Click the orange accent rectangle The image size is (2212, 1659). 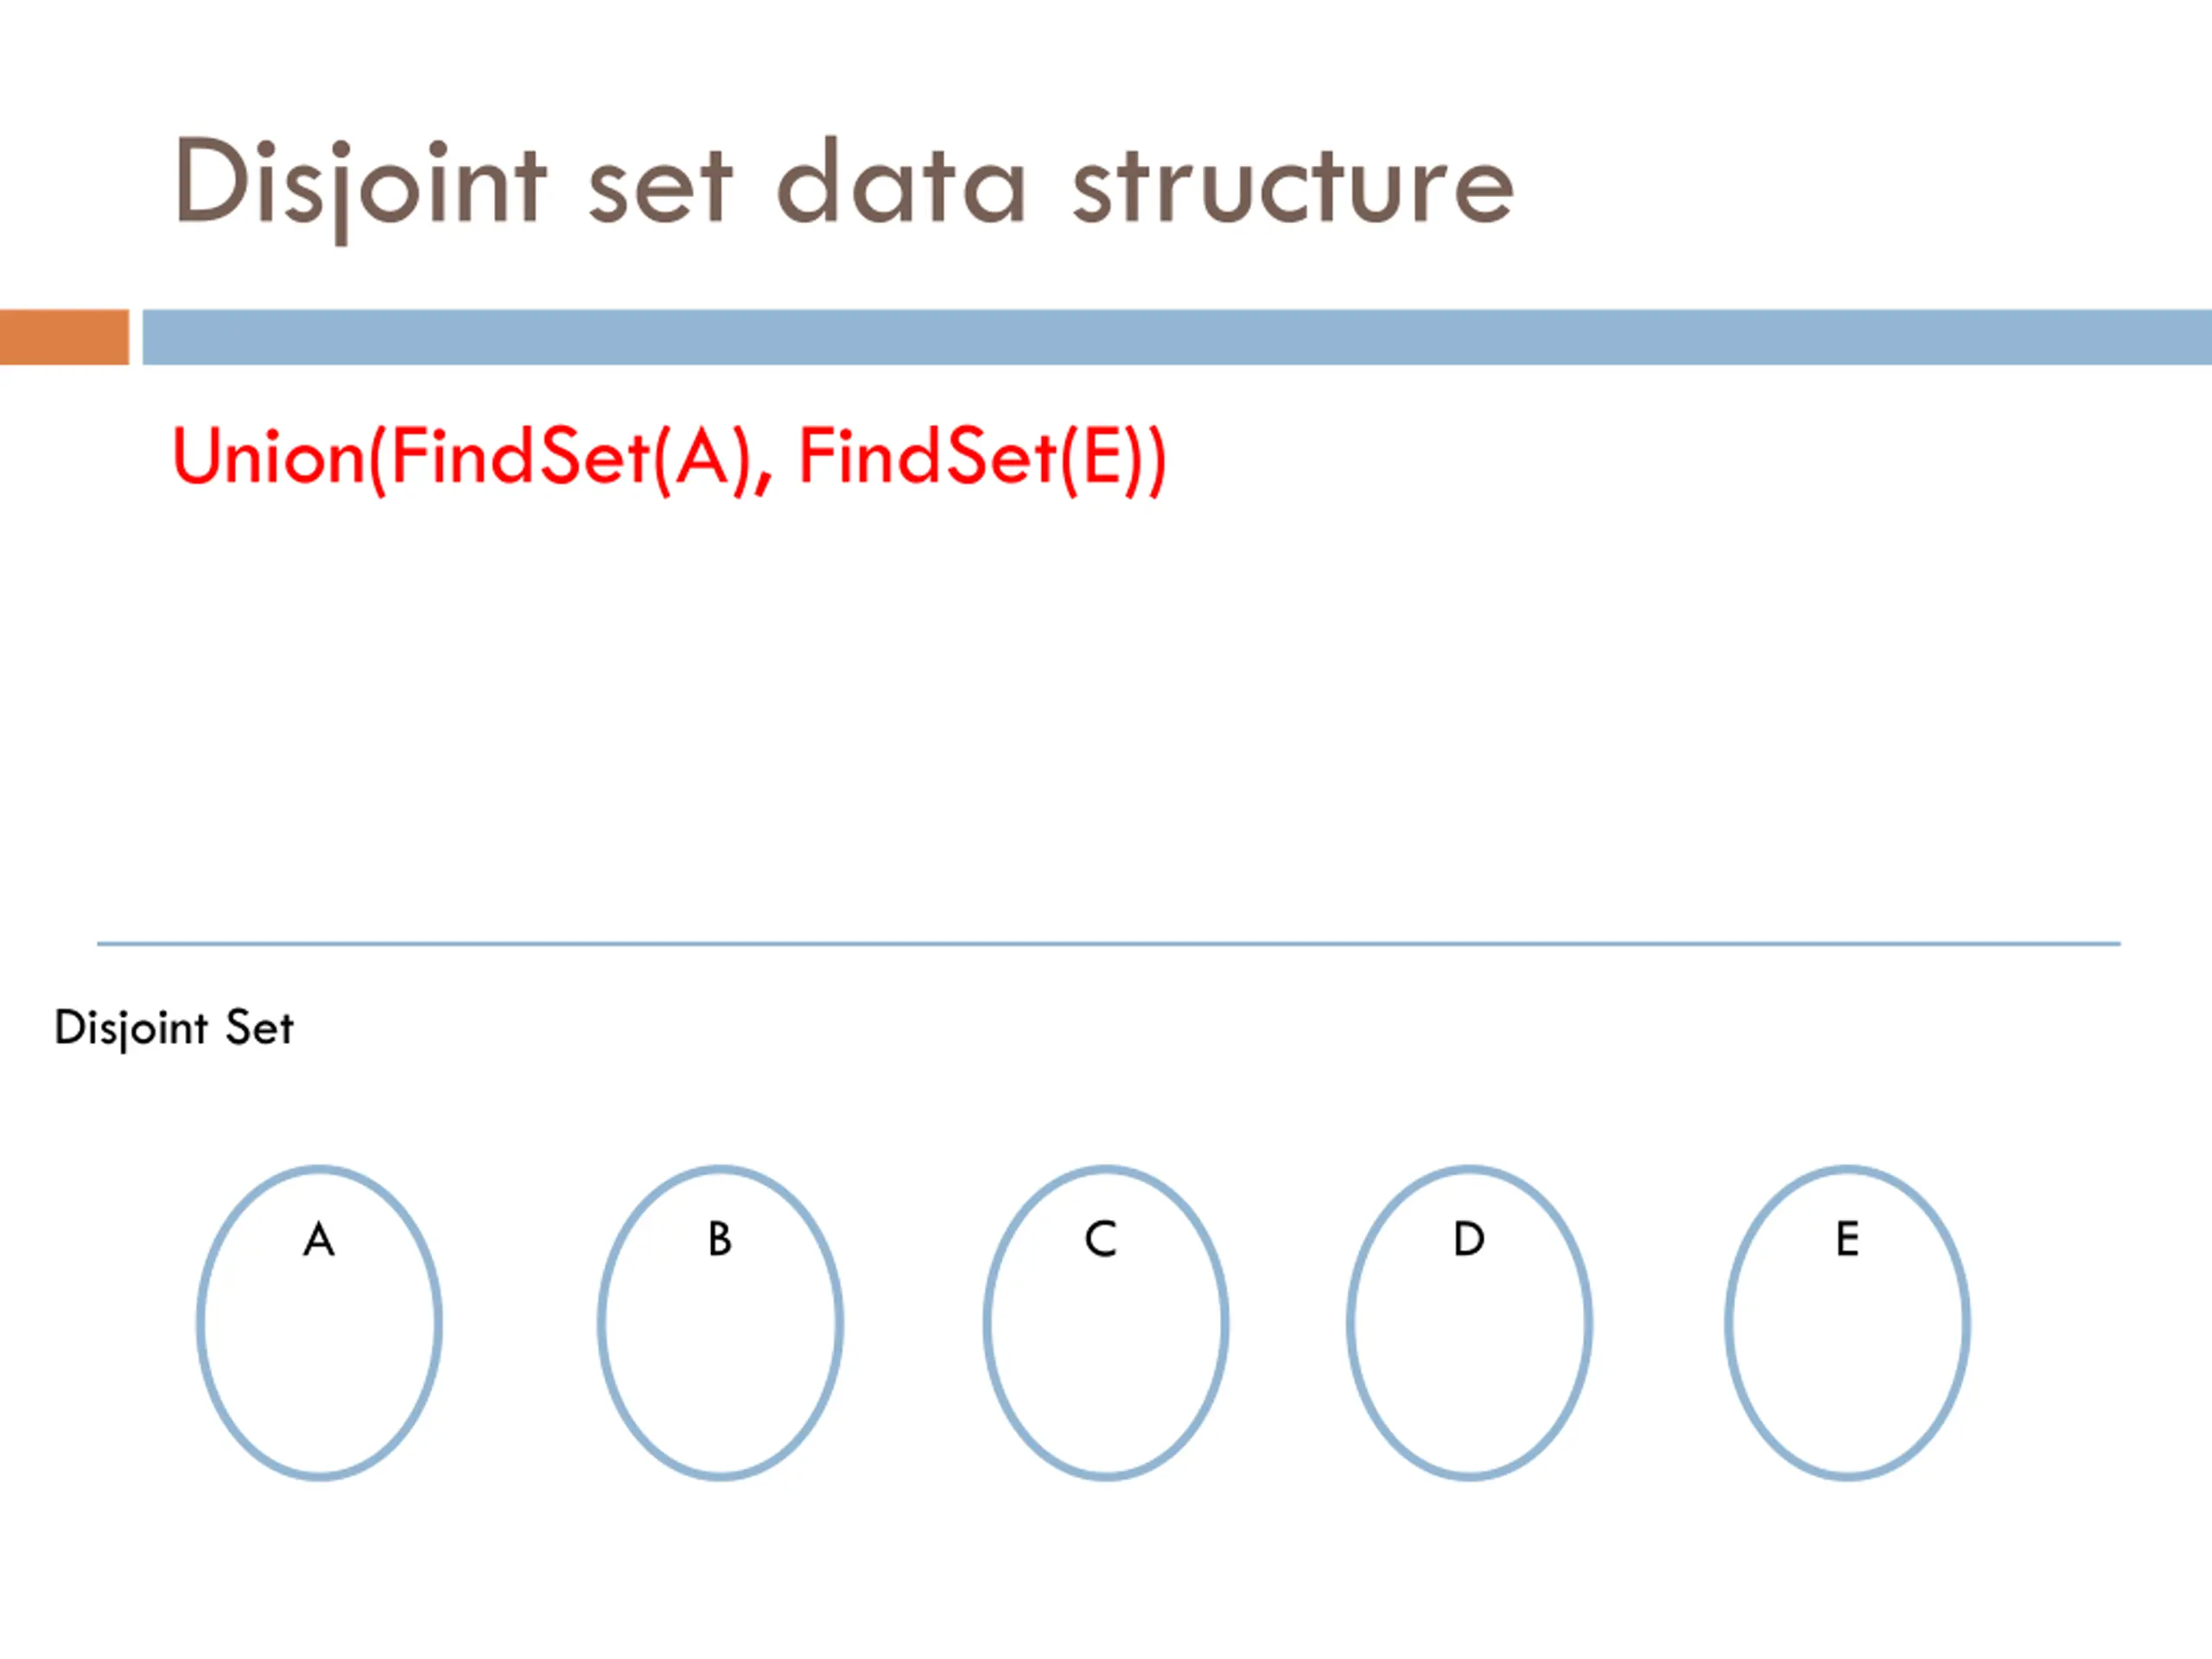coord(64,337)
